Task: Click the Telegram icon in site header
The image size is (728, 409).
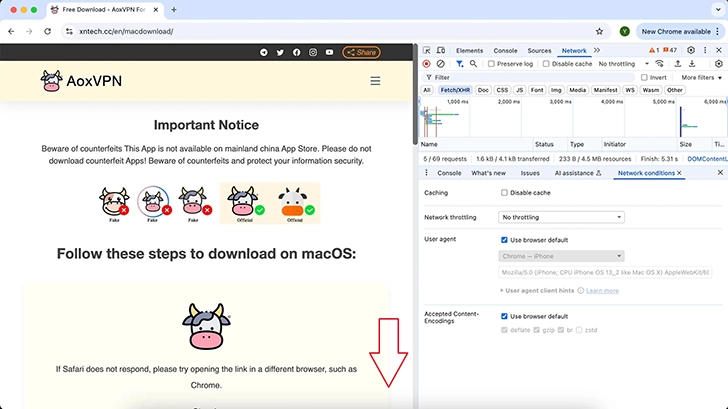Action: click(x=264, y=52)
